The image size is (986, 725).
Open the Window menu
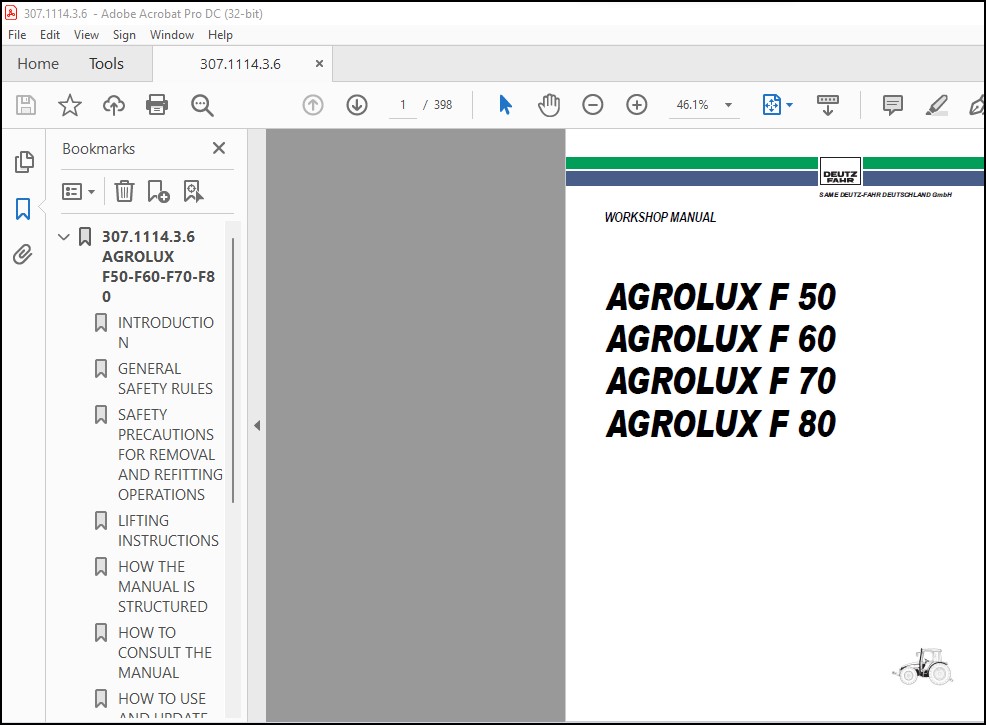click(172, 35)
